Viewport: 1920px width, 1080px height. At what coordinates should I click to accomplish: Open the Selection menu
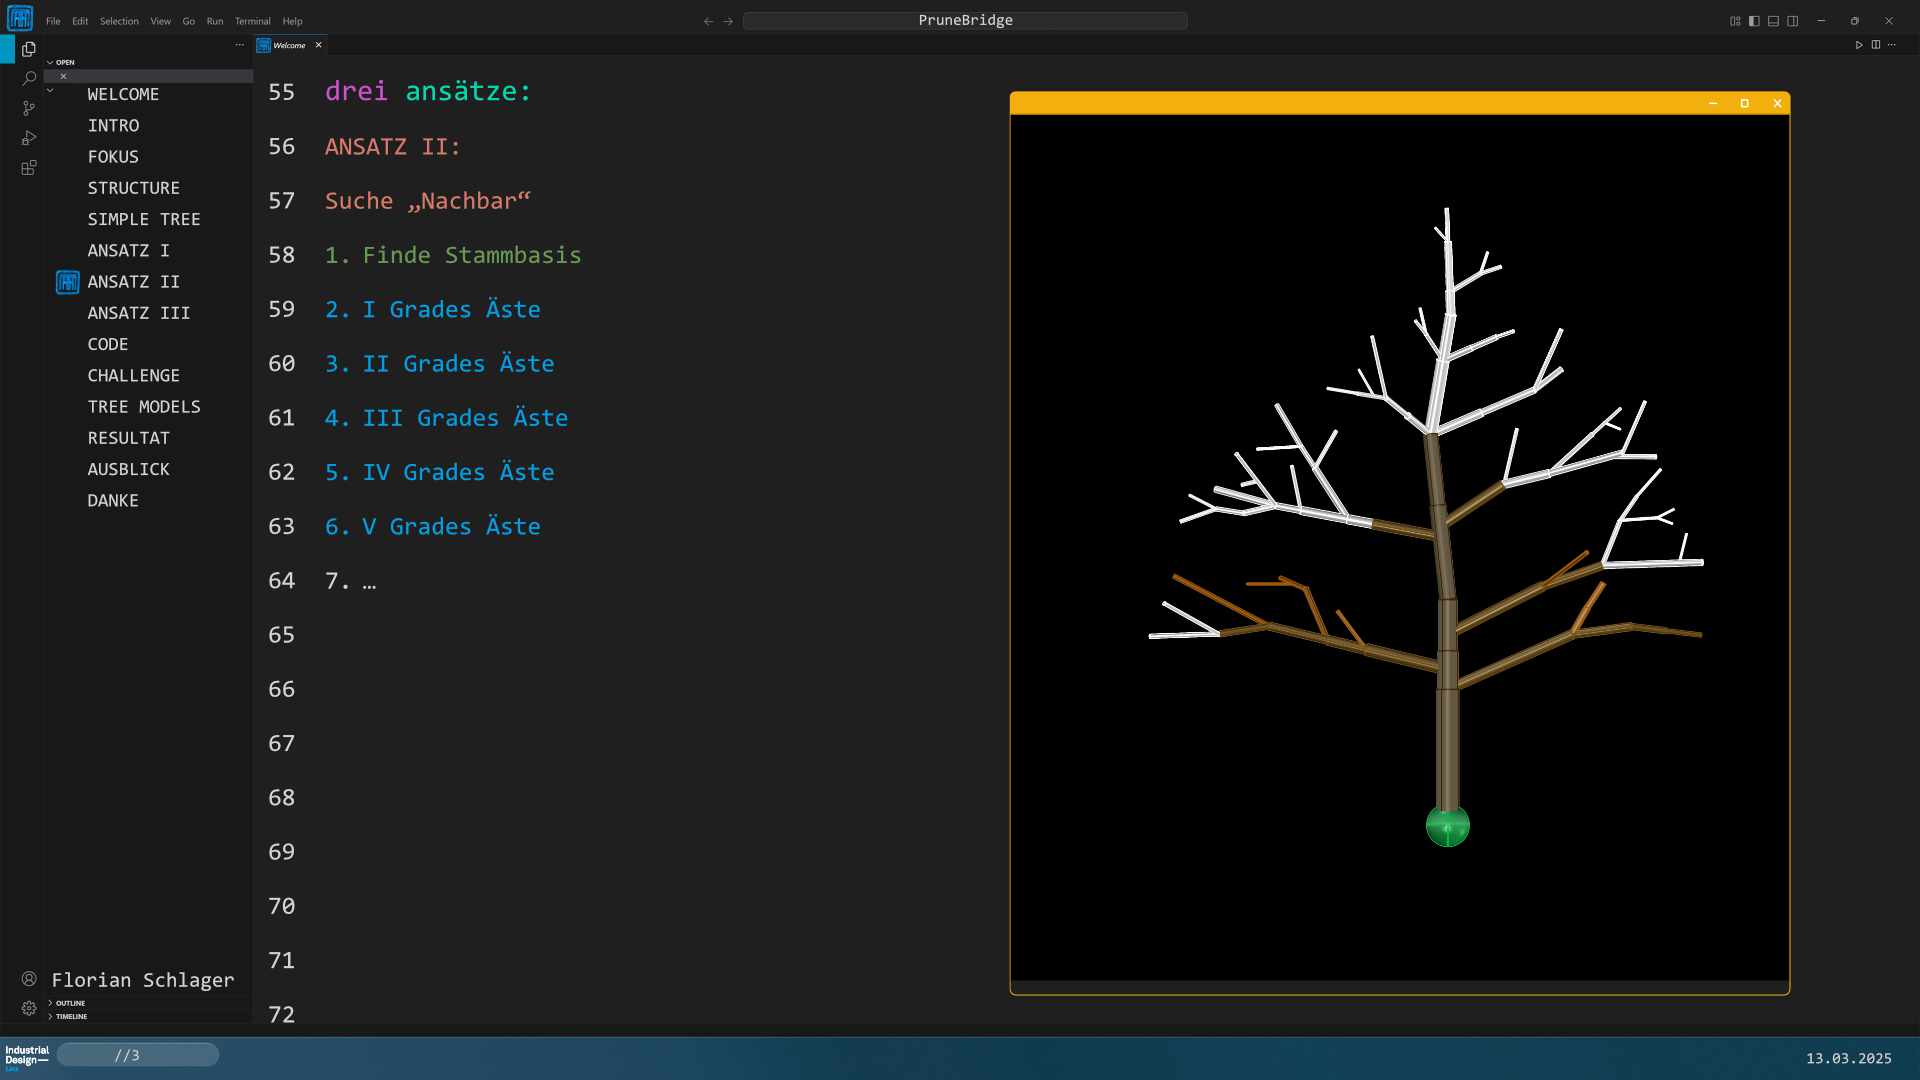coord(119,21)
